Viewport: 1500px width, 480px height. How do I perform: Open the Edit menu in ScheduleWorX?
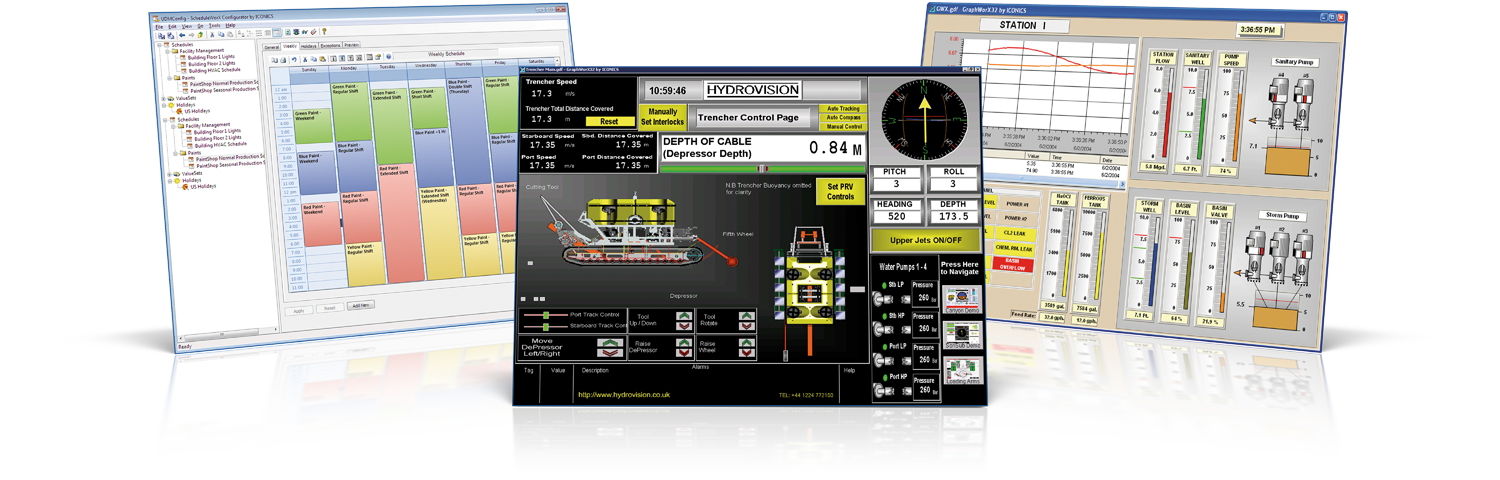pyautogui.click(x=172, y=25)
